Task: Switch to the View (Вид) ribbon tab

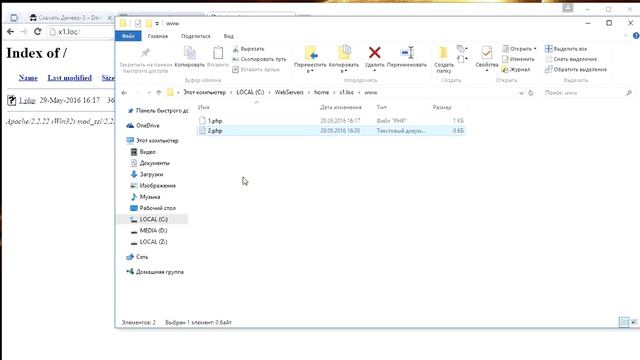Action: (229, 36)
